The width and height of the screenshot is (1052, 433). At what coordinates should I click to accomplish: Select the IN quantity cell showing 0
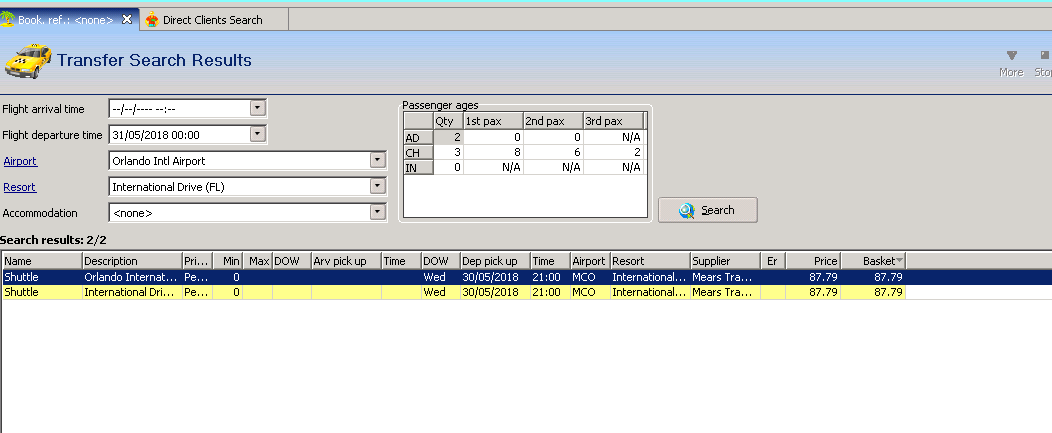[448, 167]
